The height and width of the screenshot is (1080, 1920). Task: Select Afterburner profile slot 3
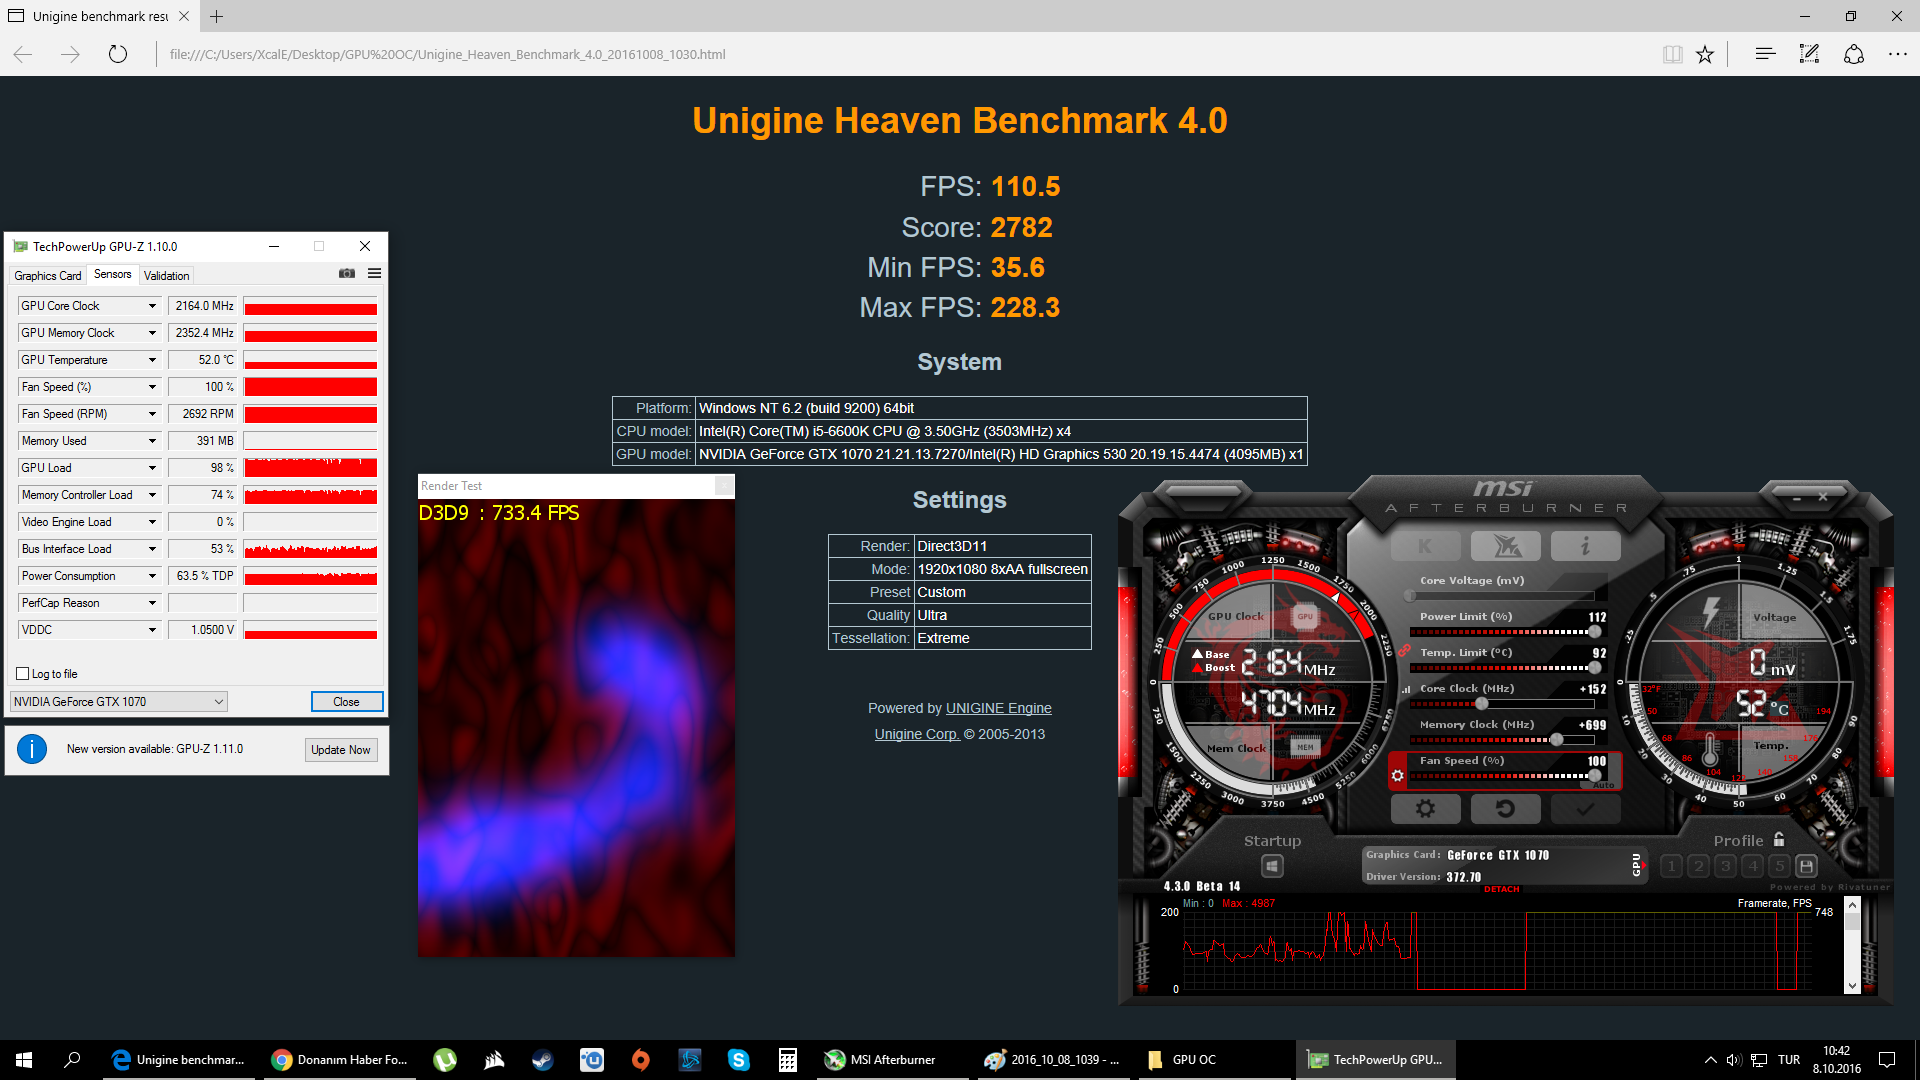(x=1725, y=866)
